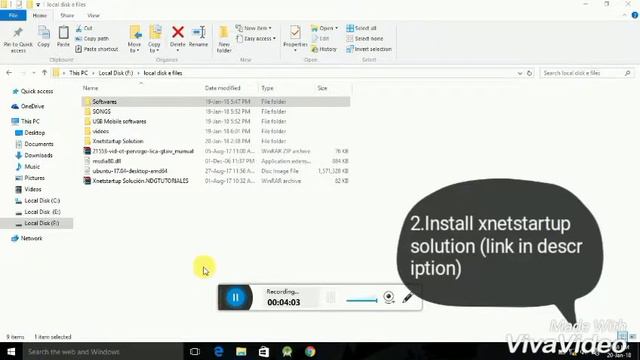640x360 pixels.
Task: Click the Search local disk e files box
Action: pos(587,73)
